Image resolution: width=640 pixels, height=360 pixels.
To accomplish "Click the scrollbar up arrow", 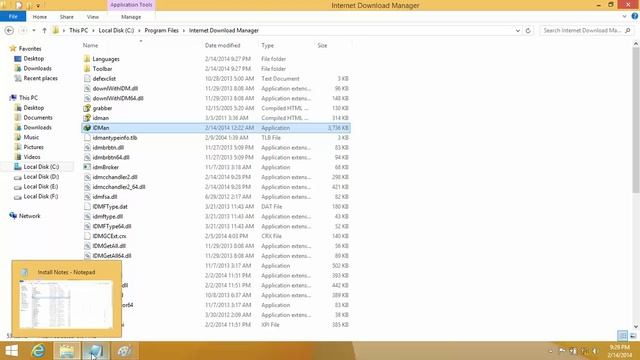I will (x=636, y=44).
